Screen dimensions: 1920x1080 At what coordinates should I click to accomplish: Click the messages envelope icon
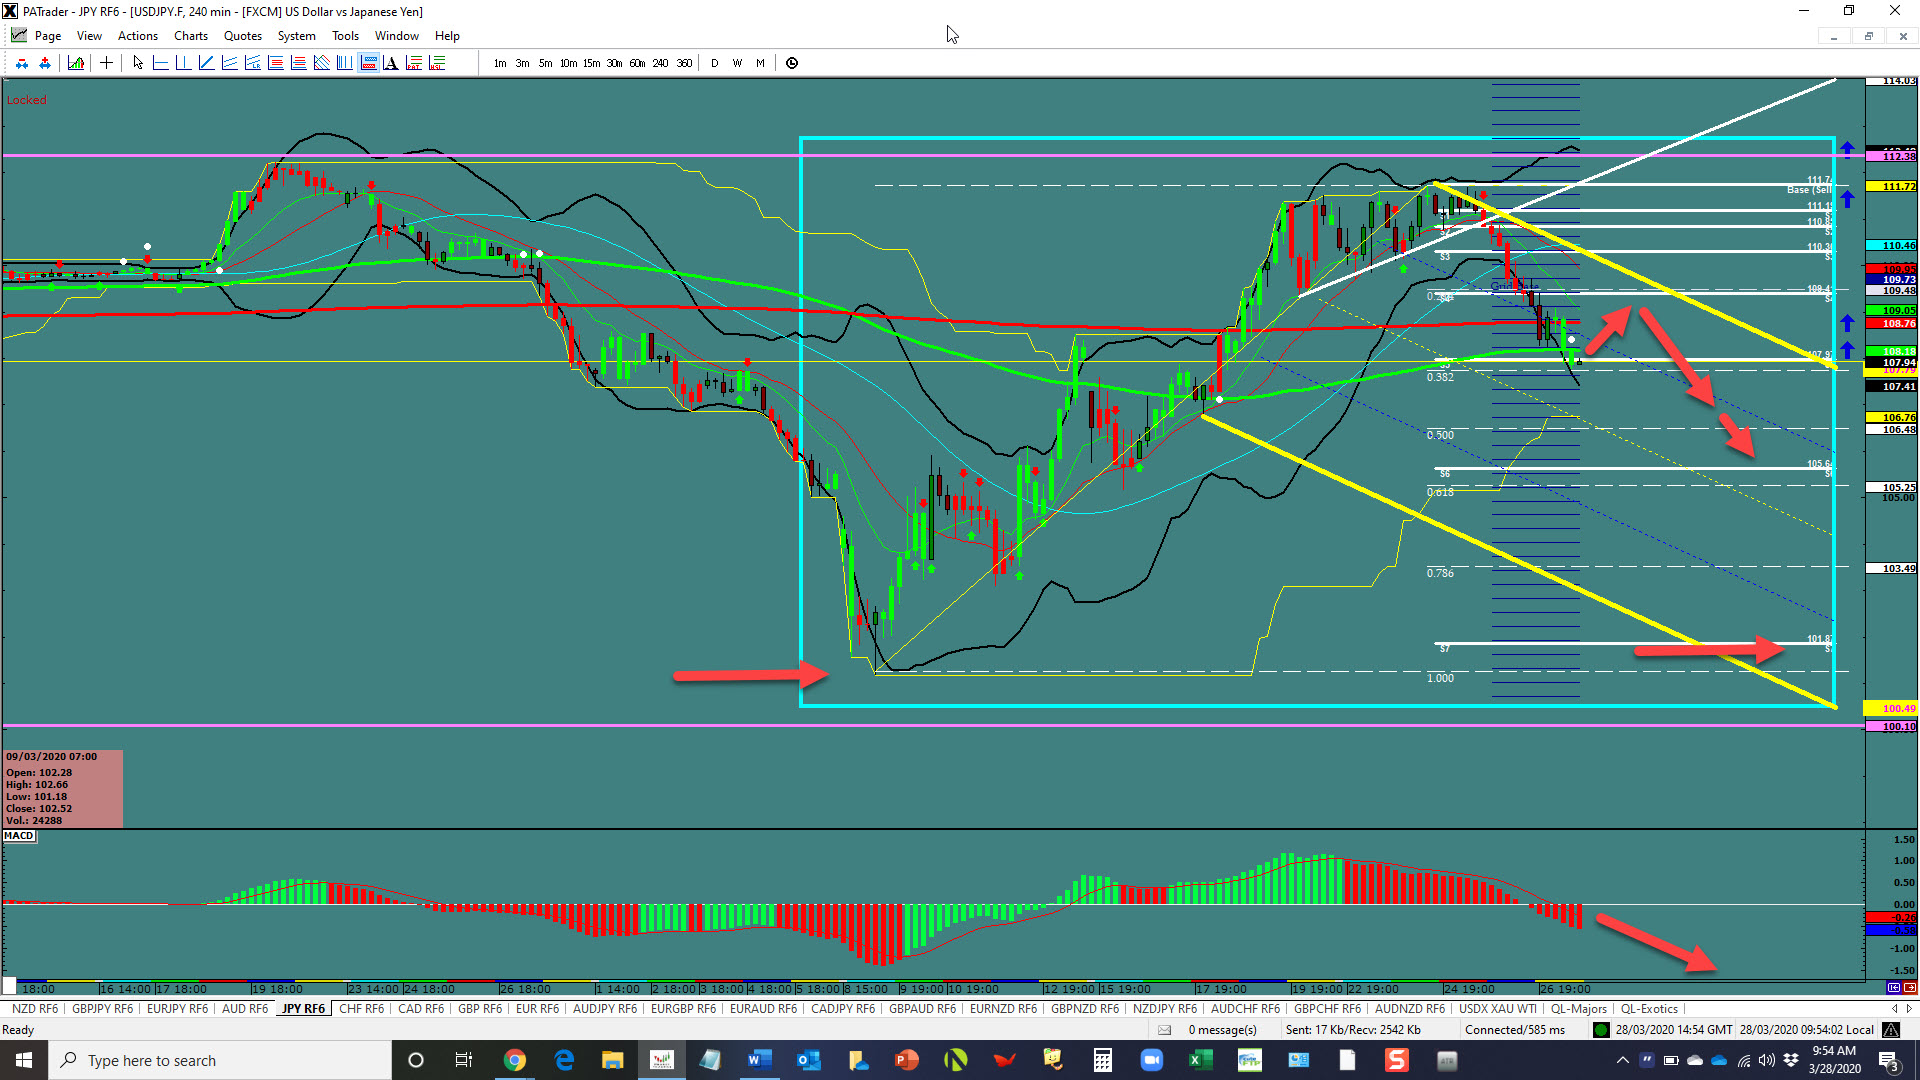(x=1164, y=1030)
